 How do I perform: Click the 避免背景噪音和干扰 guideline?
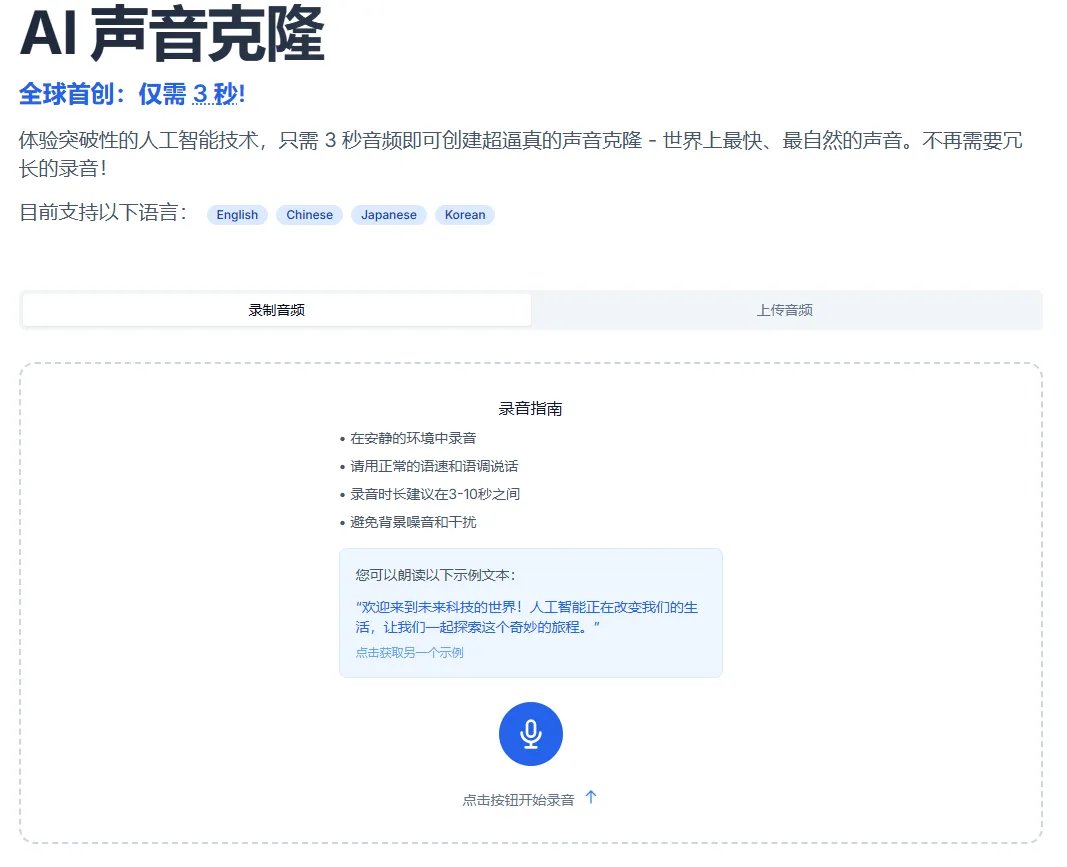click(408, 522)
